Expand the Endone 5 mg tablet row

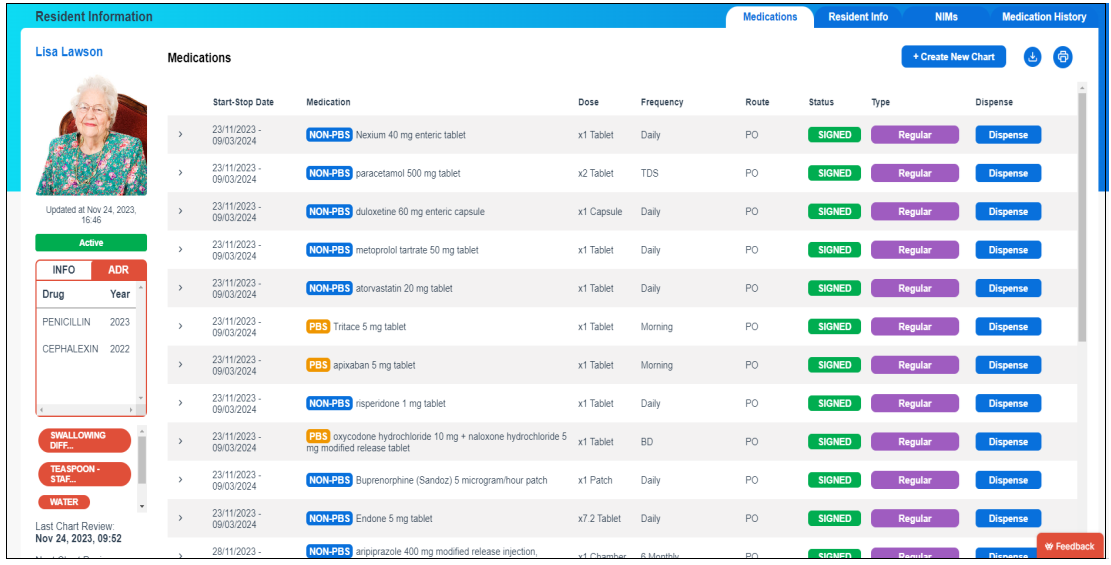click(x=181, y=518)
